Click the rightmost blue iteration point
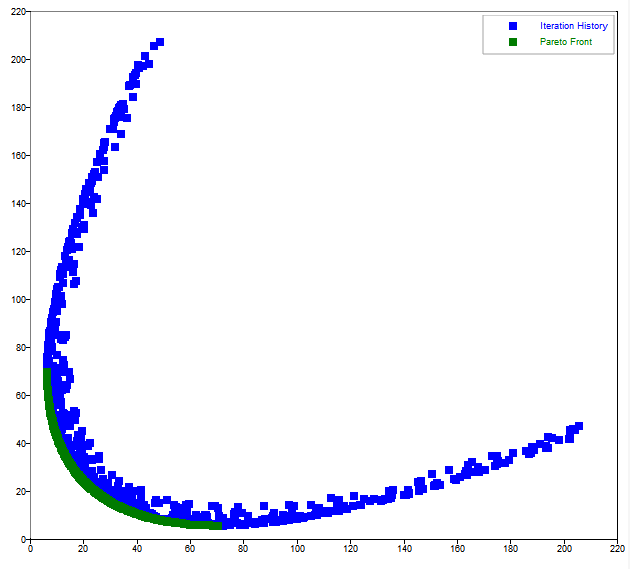The width and height of the screenshot is (630, 569). click(578, 426)
